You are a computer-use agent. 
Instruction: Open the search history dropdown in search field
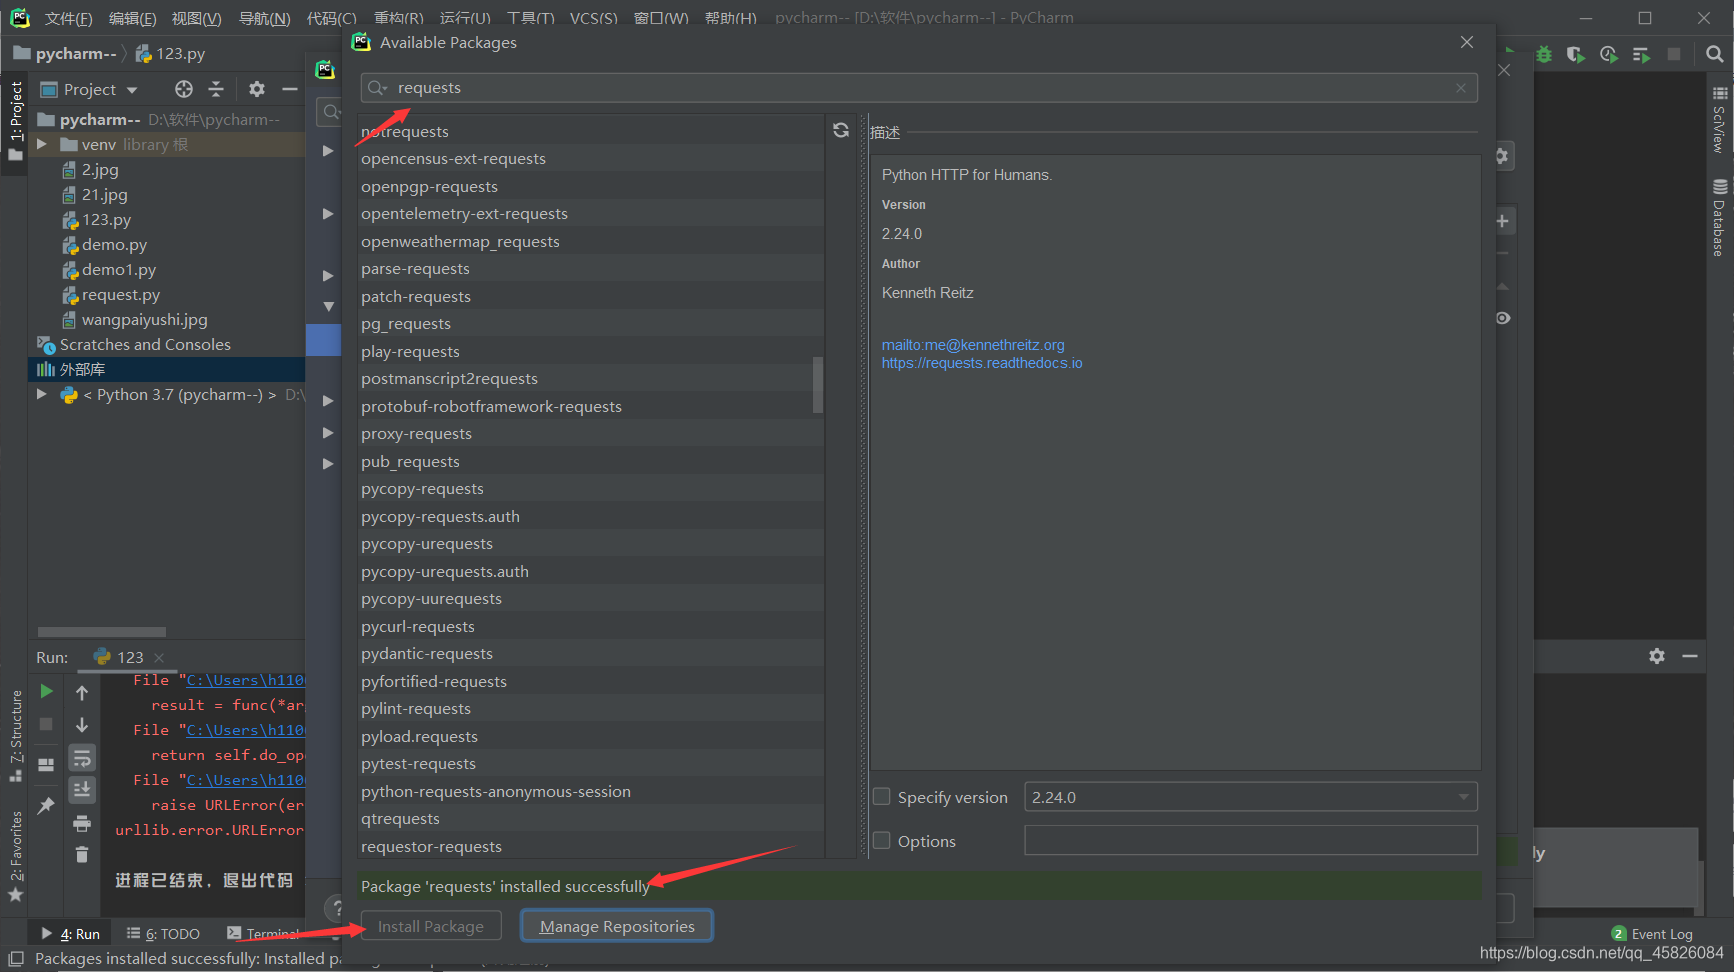(x=378, y=88)
